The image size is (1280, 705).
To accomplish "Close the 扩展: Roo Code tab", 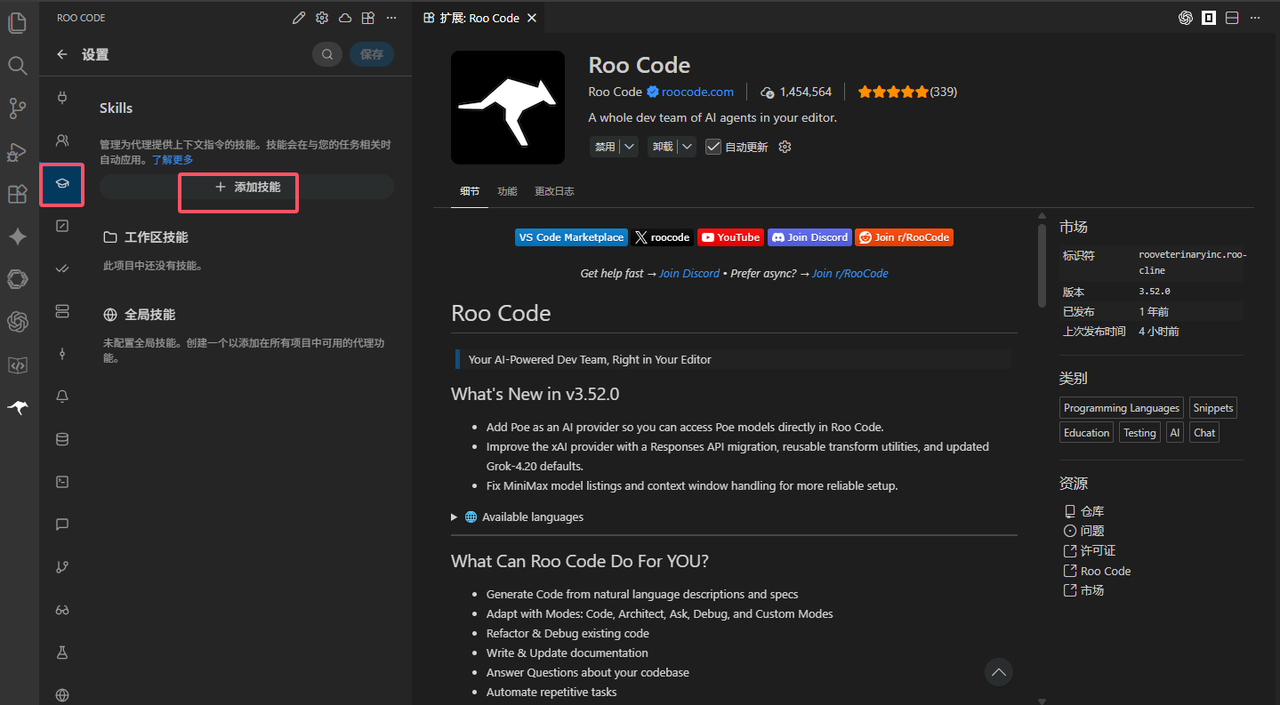I will [x=531, y=18].
